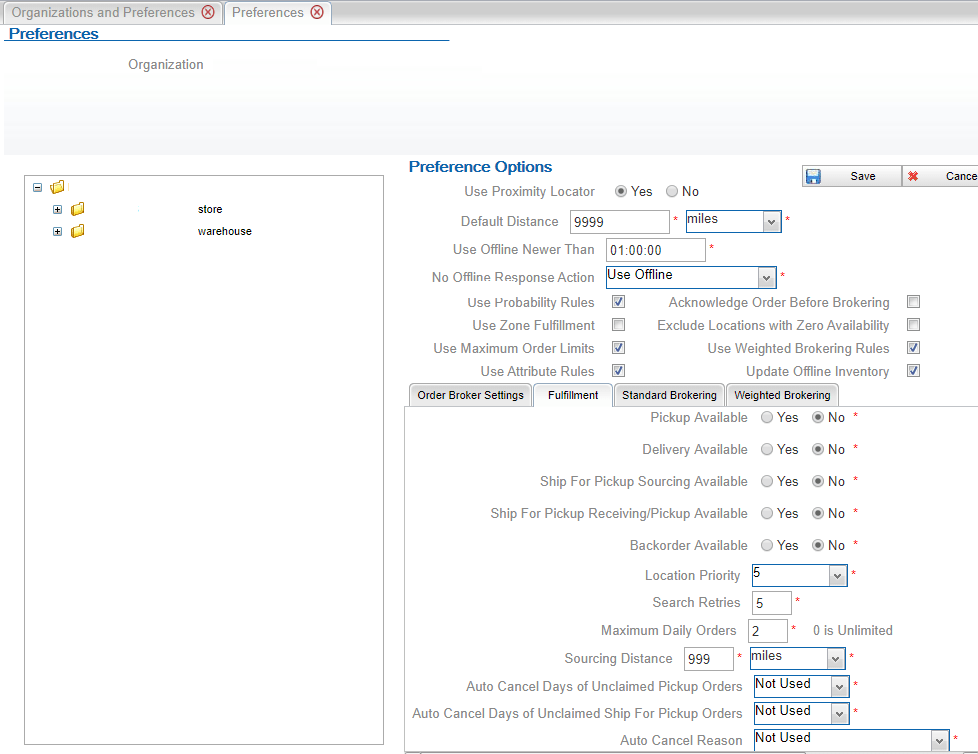The width and height of the screenshot is (978, 754).
Task: Select Yes for Pickup Available
Action: [x=764, y=417]
